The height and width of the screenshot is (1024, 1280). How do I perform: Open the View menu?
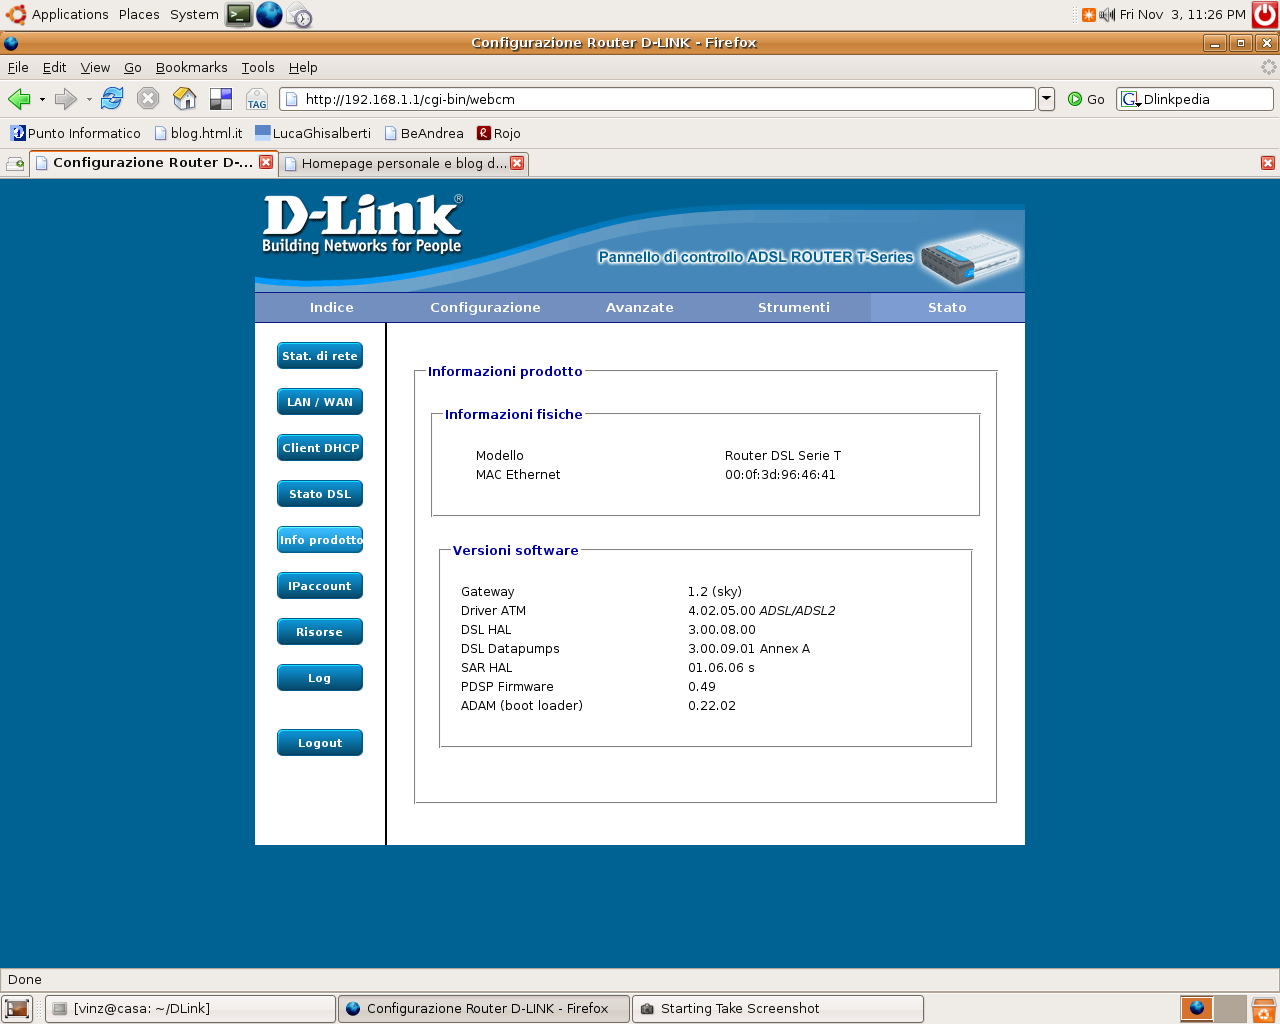(x=95, y=67)
